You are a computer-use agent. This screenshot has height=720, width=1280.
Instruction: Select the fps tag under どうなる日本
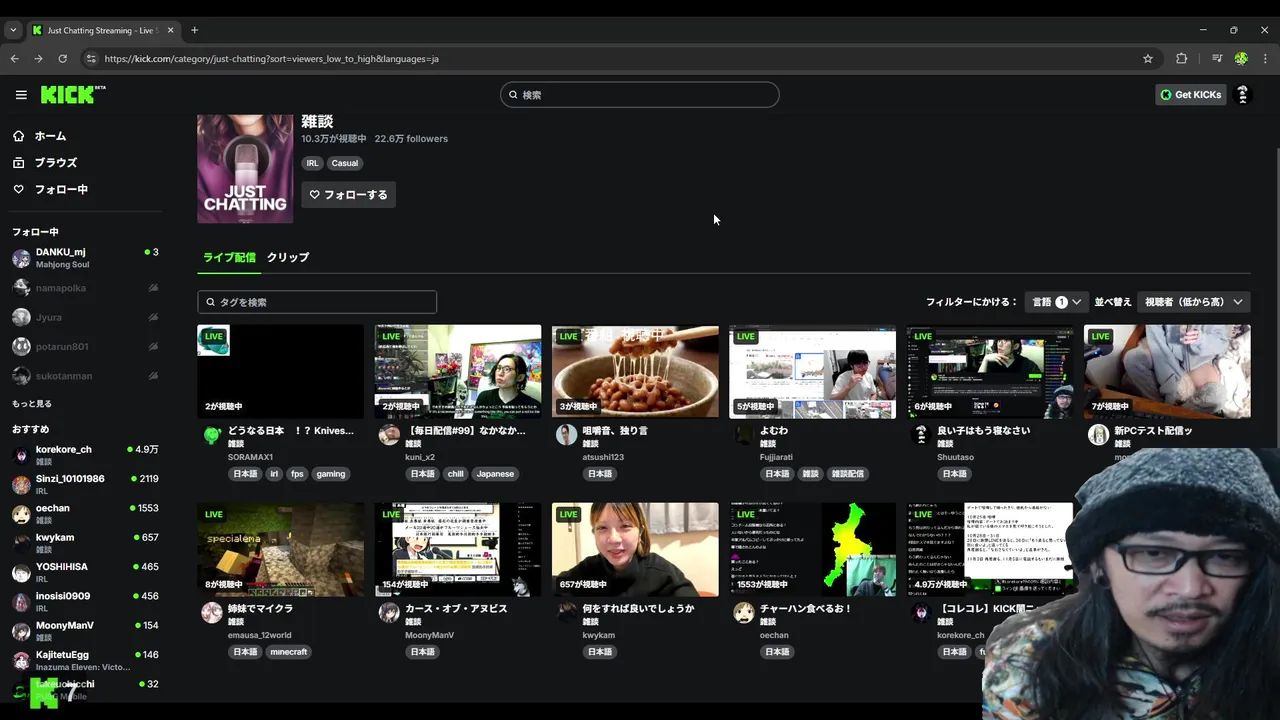297,474
